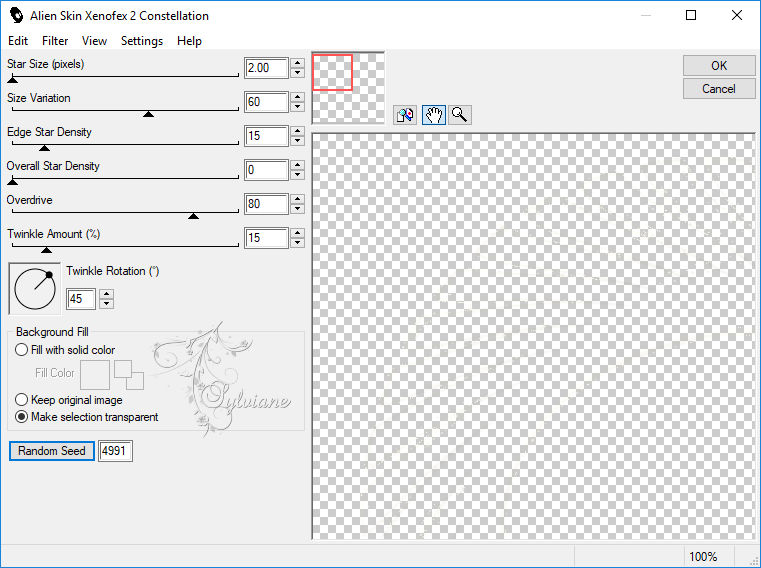The width and height of the screenshot is (761, 568).
Task: Click the Alien Skin app icon in title bar
Action: [16, 16]
